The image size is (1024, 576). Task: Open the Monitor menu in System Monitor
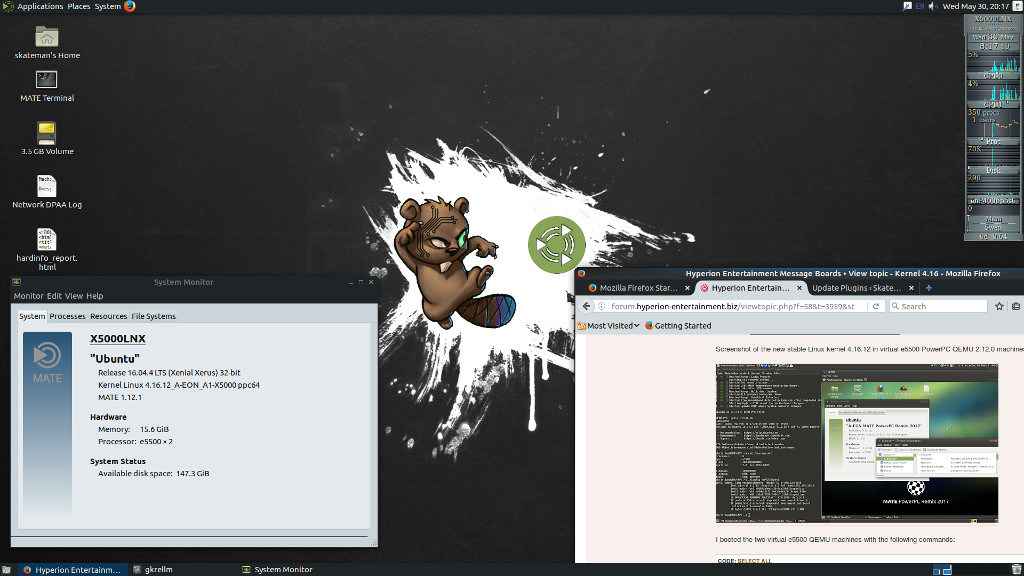coord(29,296)
